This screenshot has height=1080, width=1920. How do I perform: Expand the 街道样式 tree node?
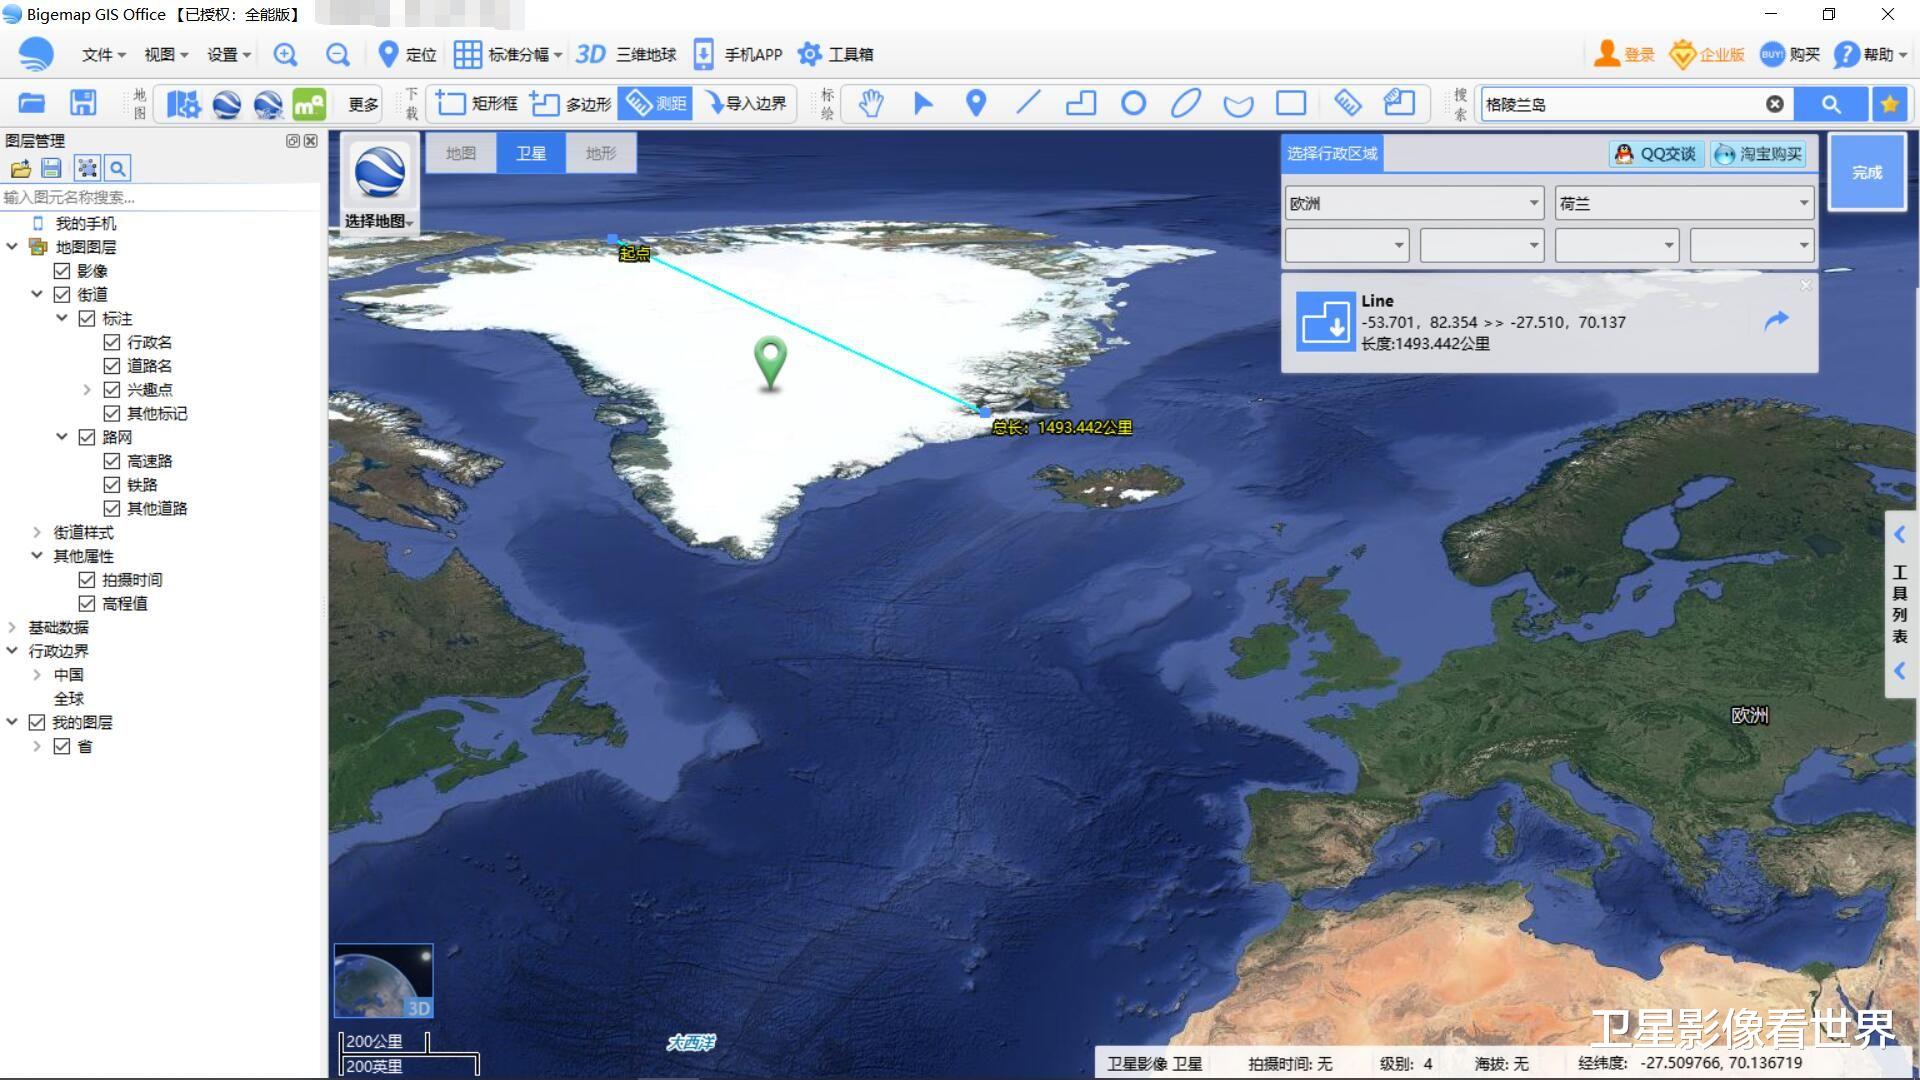pos(37,533)
